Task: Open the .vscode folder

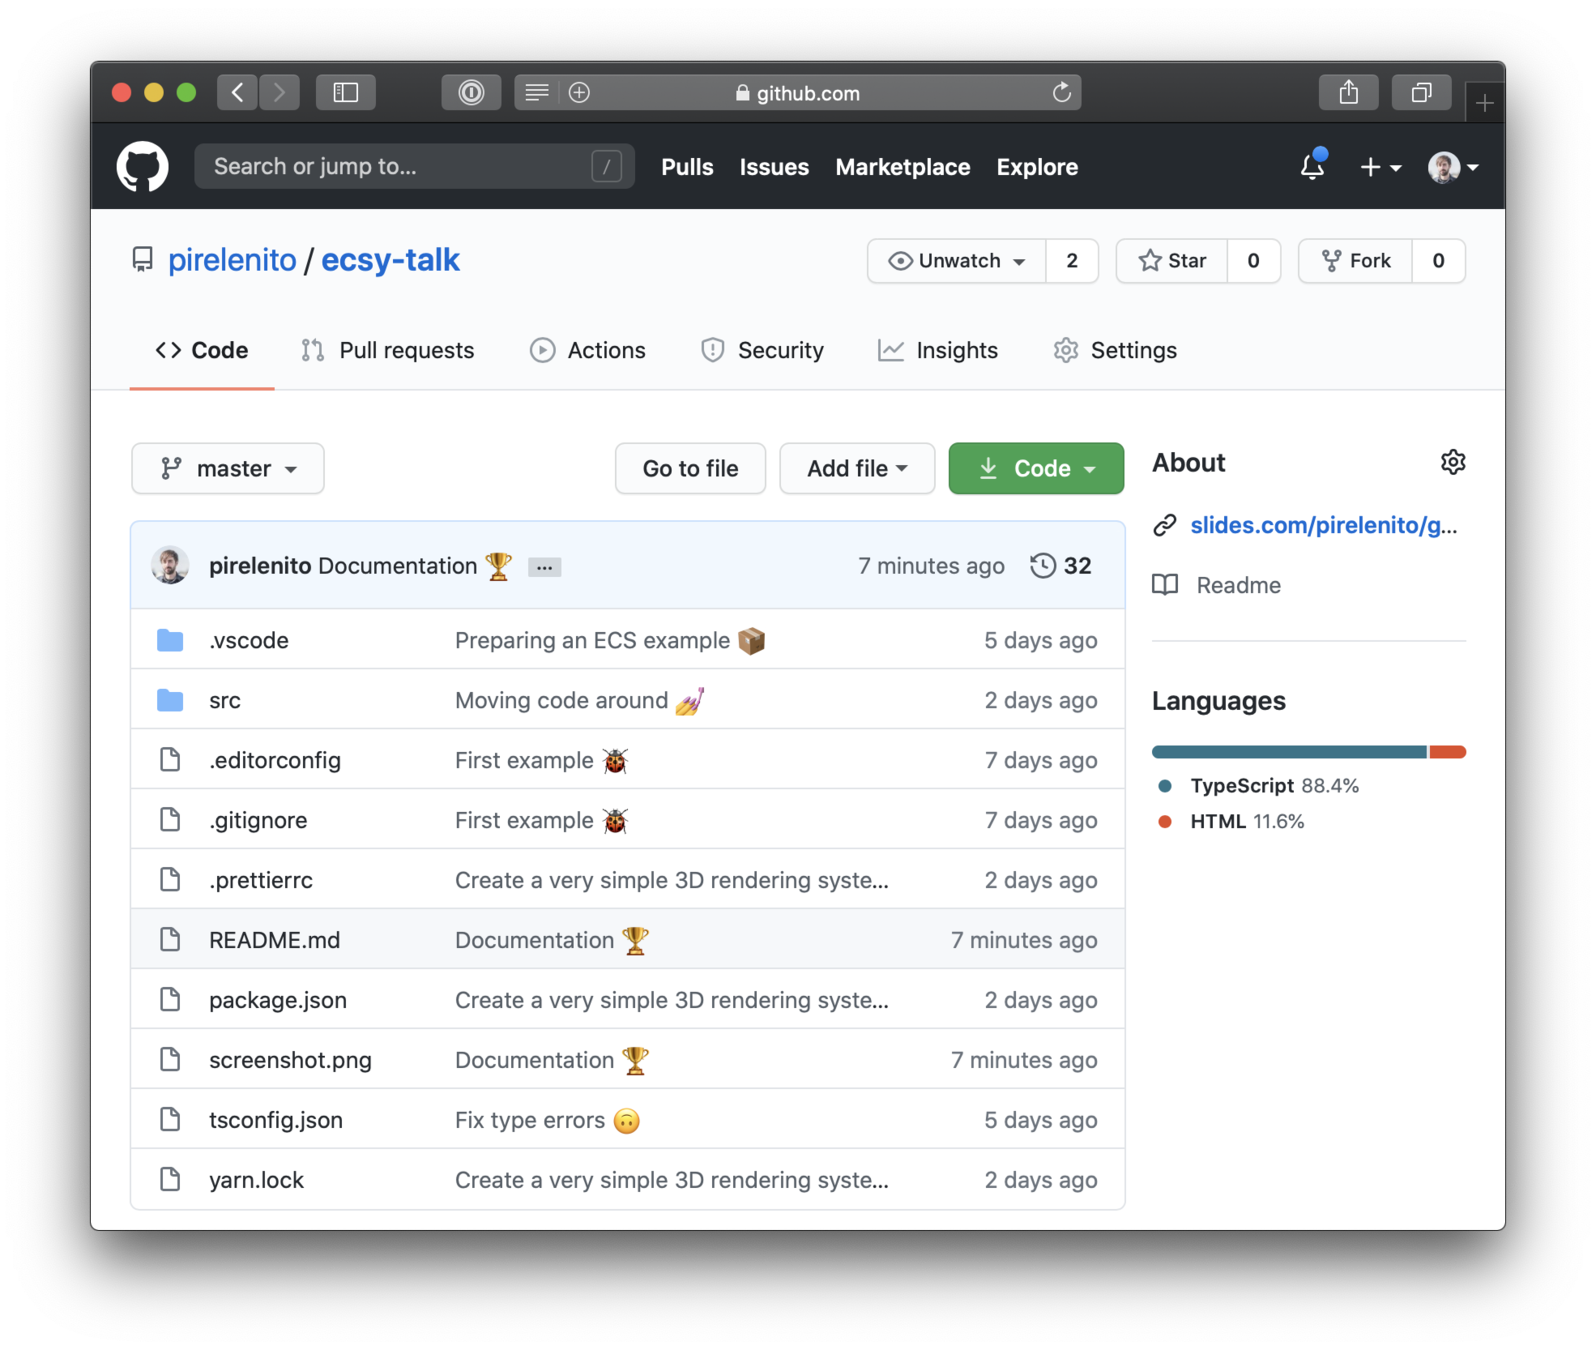Action: (249, 640)
